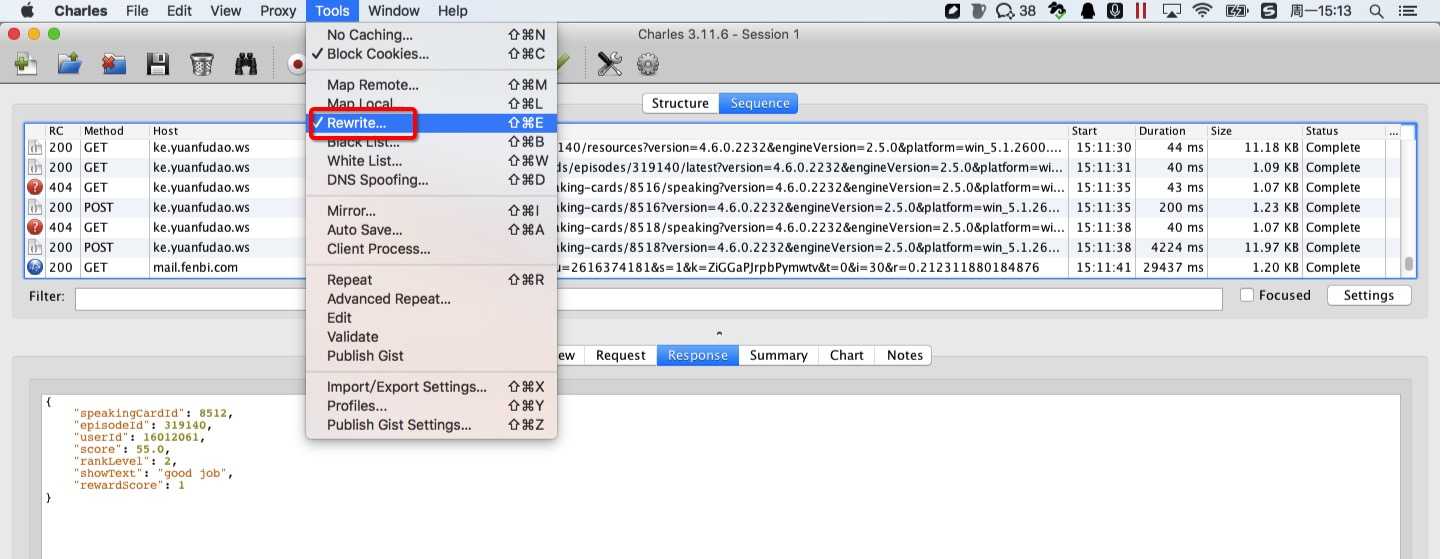Switch to the Structure view tab
The image size is (1441, 559).
point(680,103)
